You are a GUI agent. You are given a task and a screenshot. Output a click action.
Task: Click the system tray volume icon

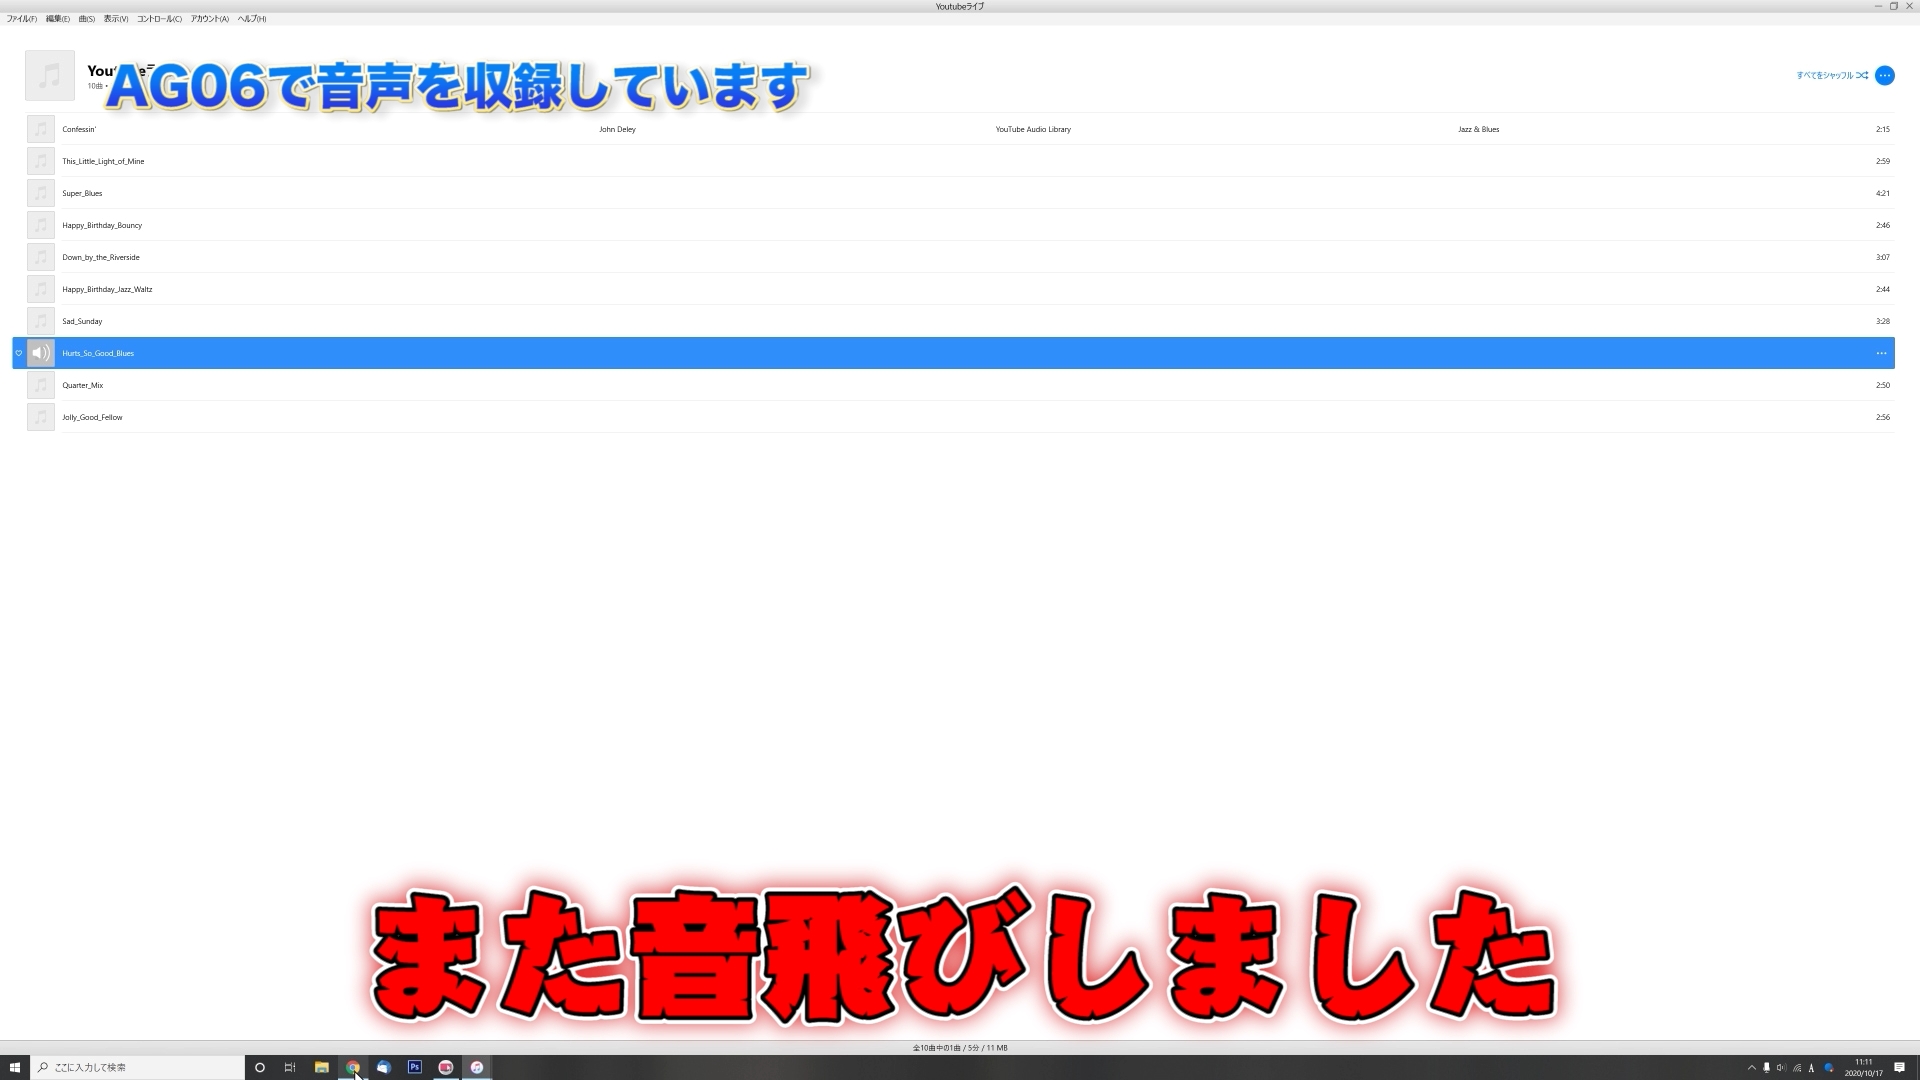click(x=1781, y=1067)
